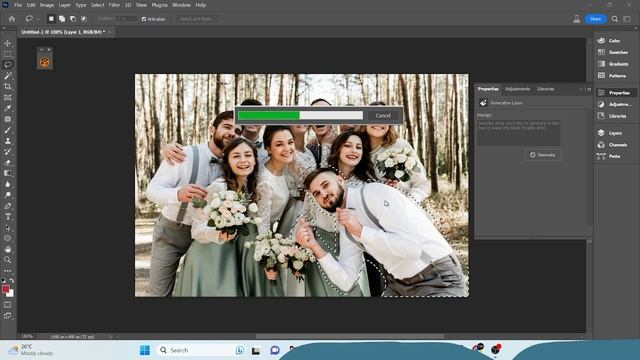Choose Intersect with Selection mode button
The image size is (640, 360).
(x=84, y=19)
